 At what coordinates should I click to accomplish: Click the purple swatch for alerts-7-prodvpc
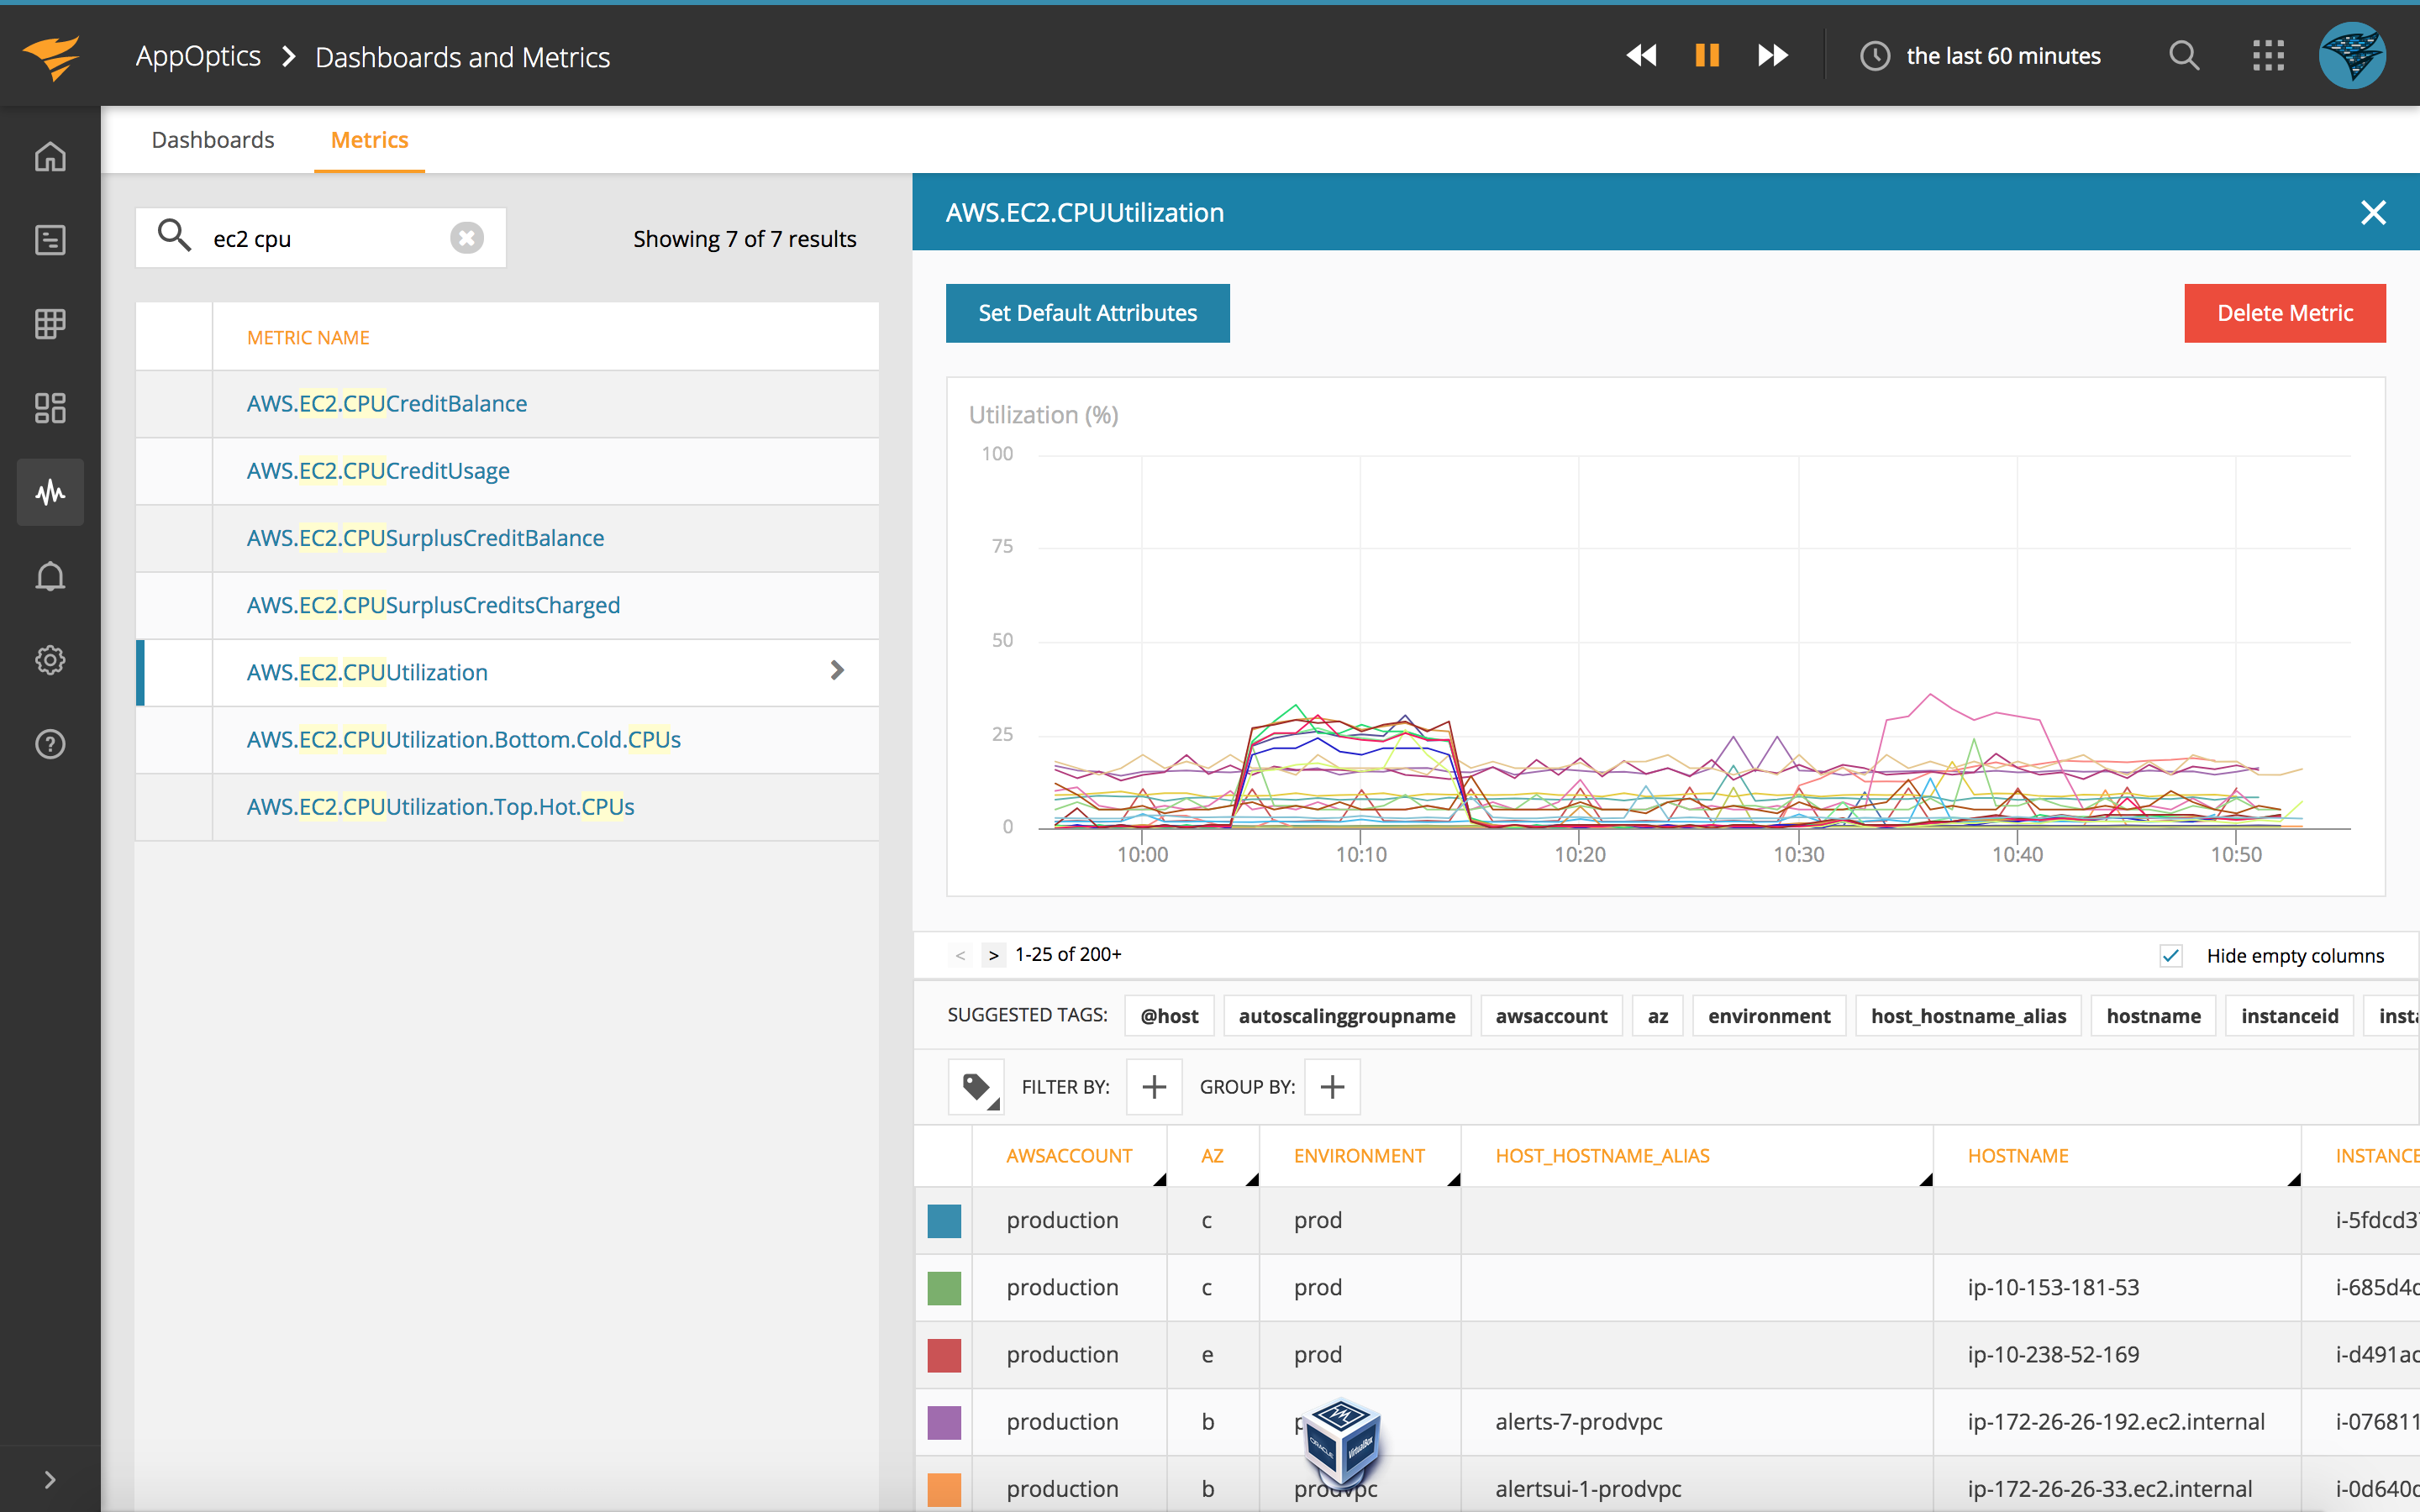click(x=944, y=1422)
